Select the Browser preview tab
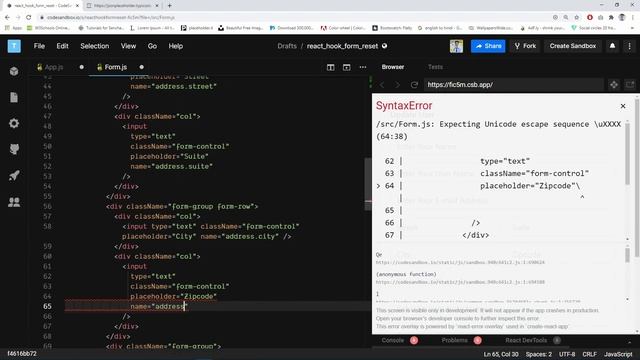Screen dimensions: 640x360 393,67
